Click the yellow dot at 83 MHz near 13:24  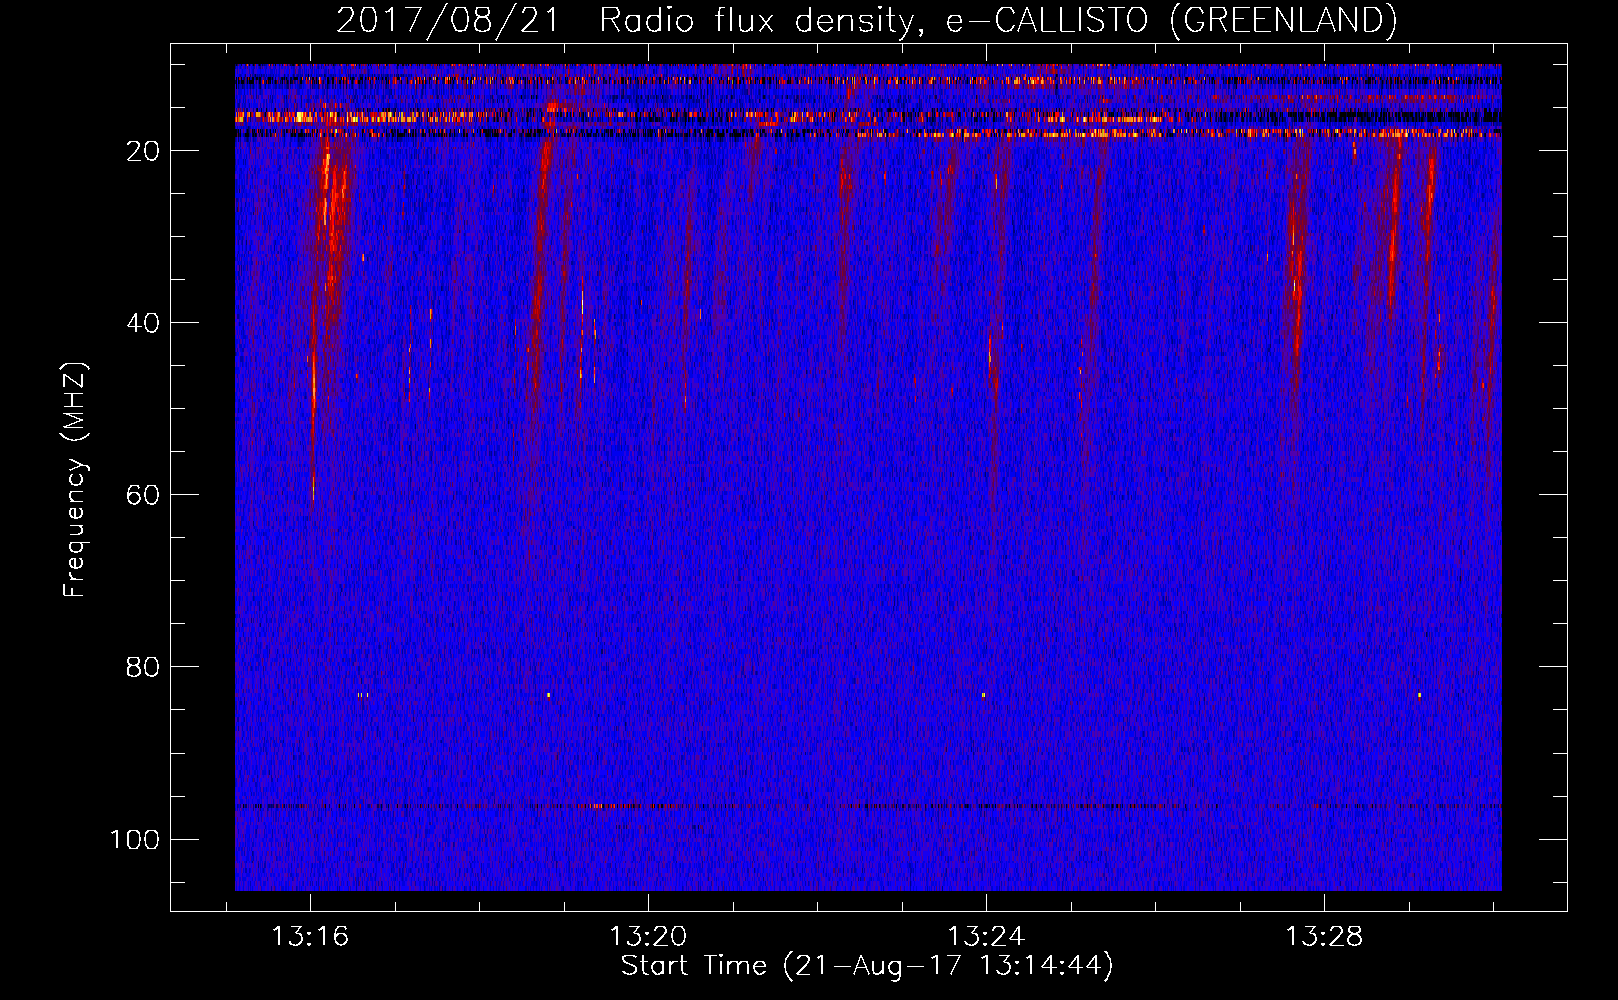(x=983, y=695)
